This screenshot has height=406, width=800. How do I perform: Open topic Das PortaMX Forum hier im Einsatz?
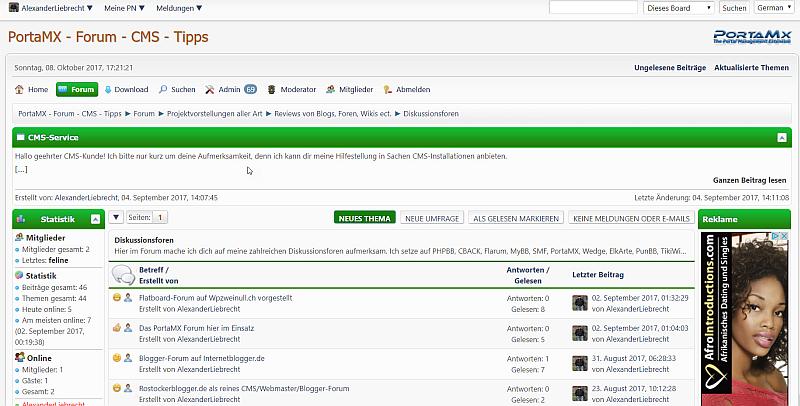point(196,328)
